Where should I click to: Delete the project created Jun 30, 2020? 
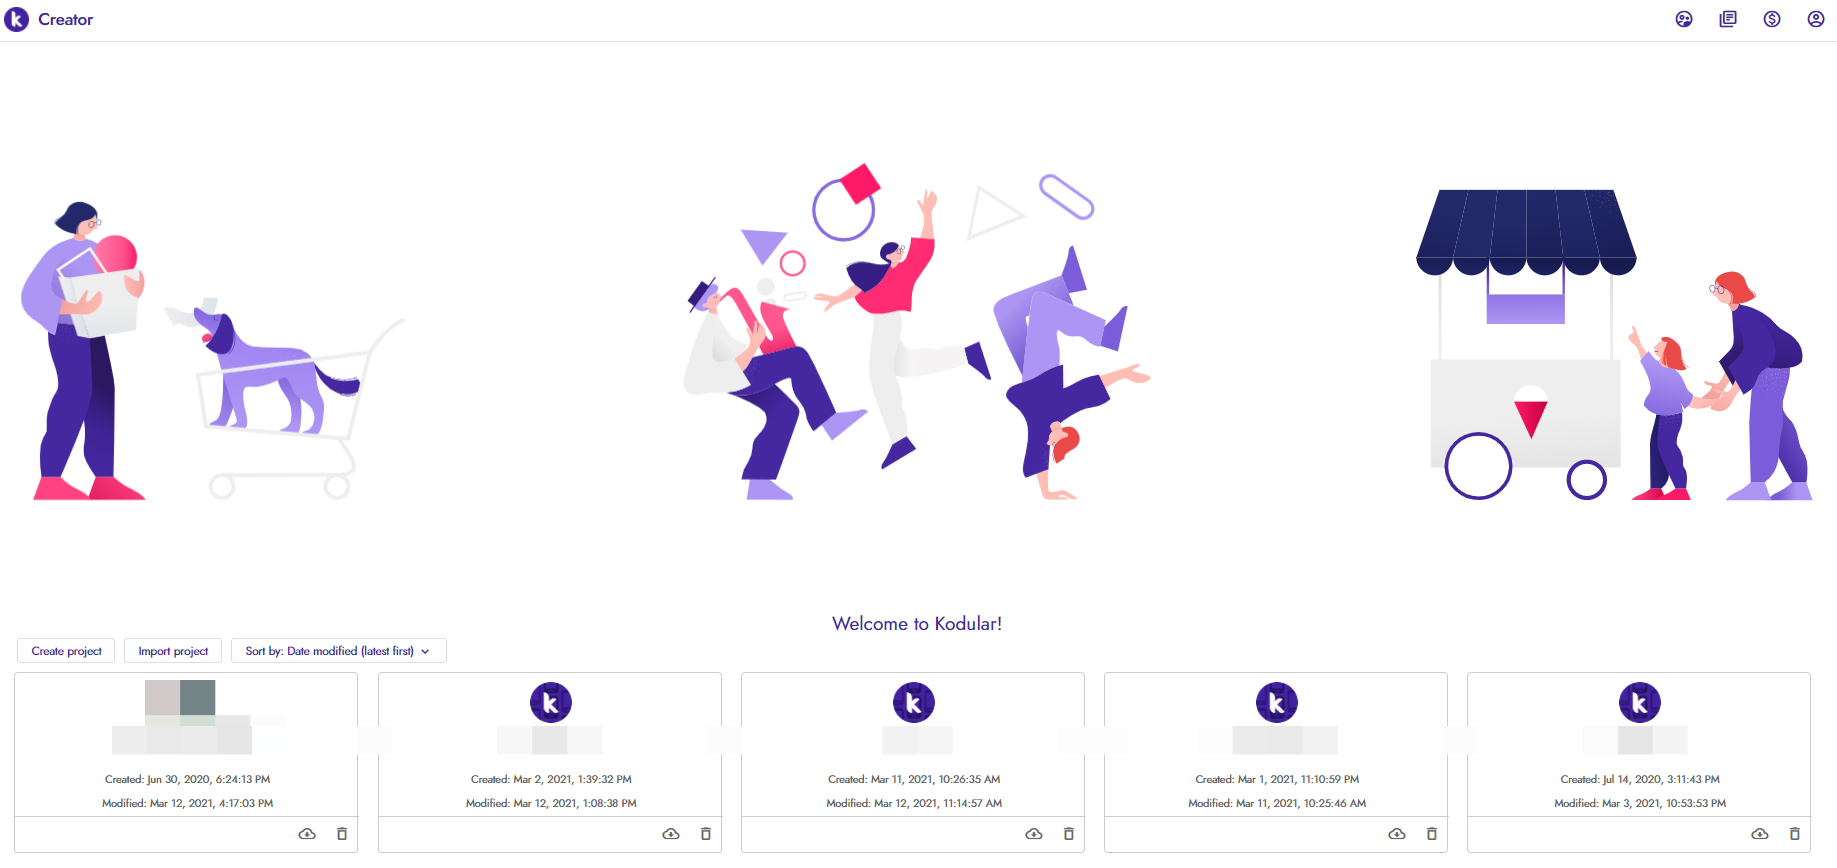point(342,834)
